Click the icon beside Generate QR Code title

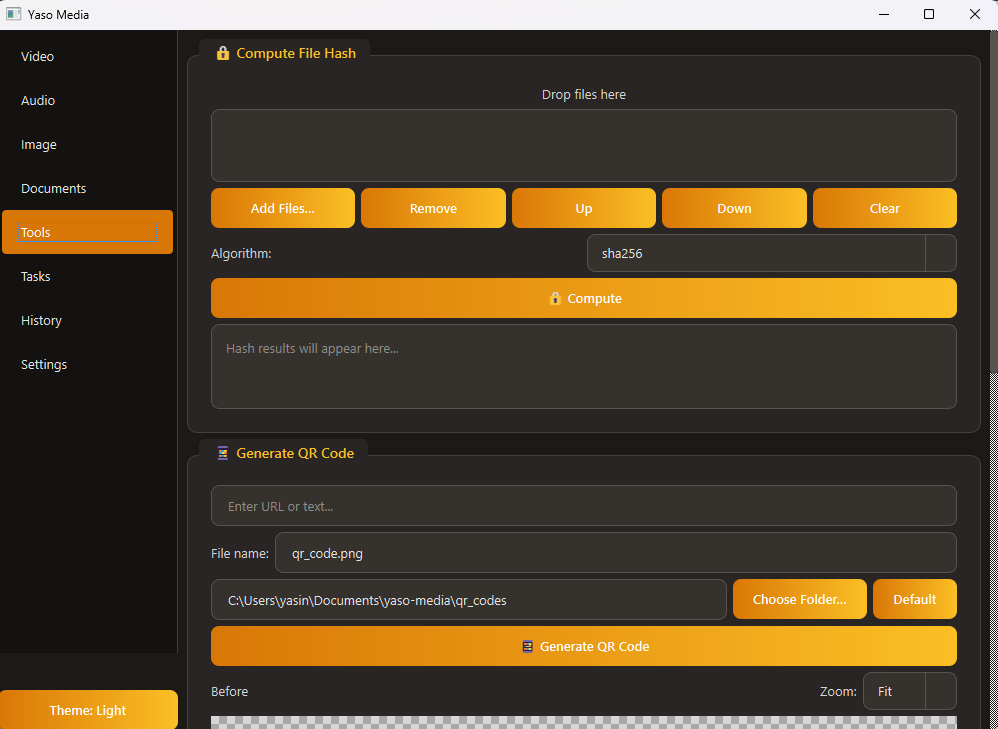tap(223, 453)
